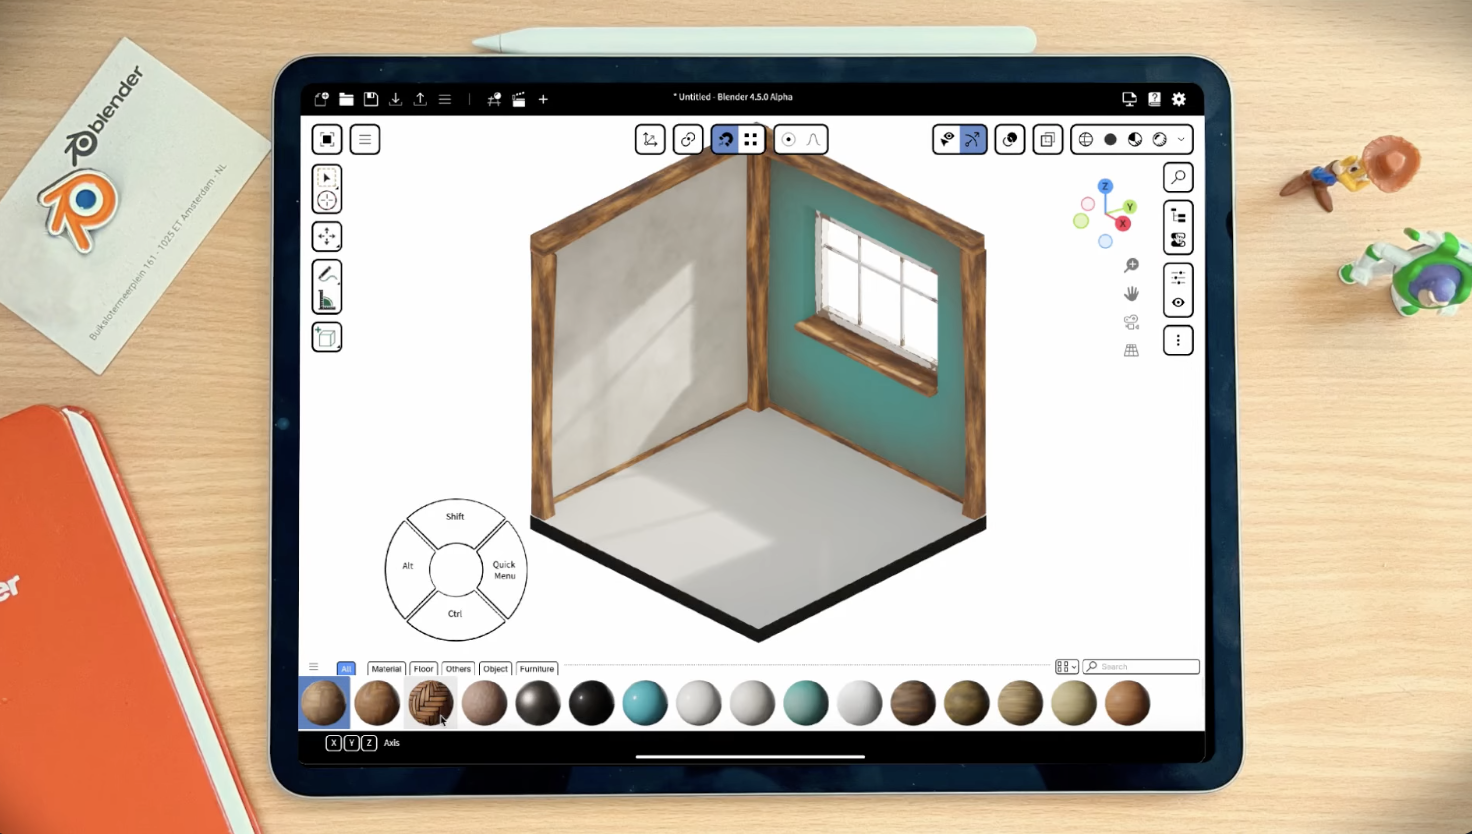This screenshot has width=1472, height=834.
Task: Open the selectability and visibility filter
Action: click(947, 139)
